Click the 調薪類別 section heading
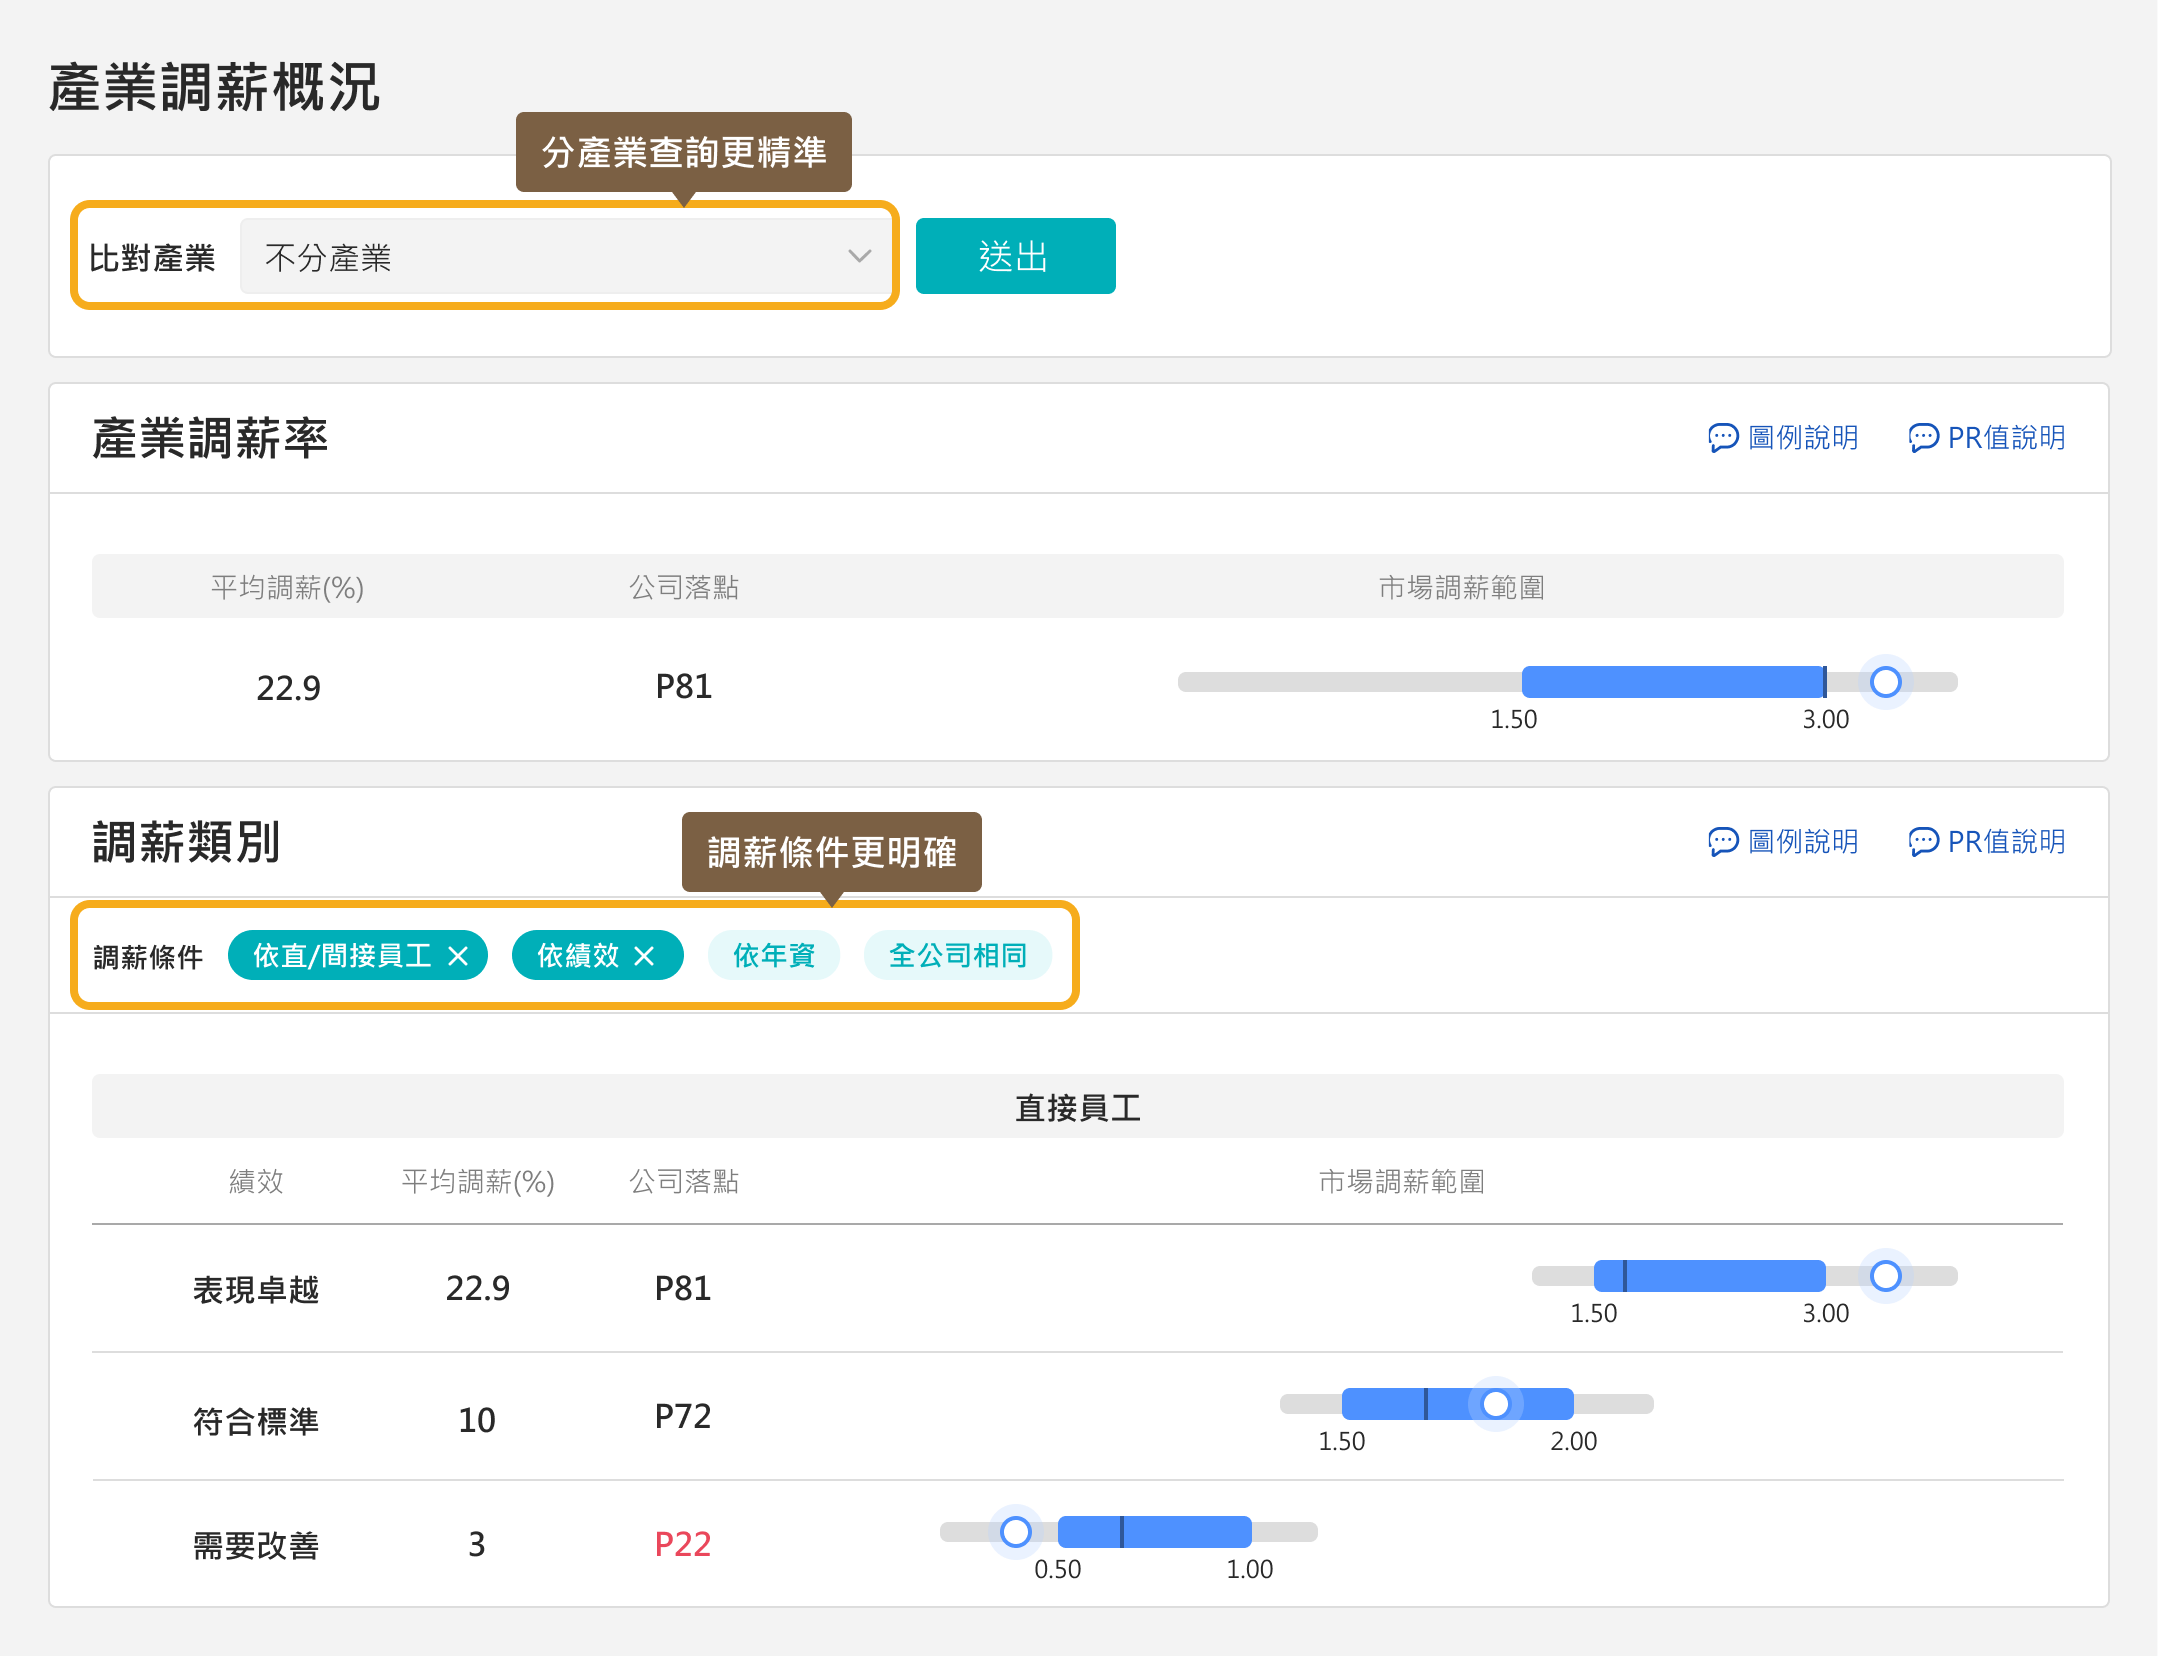The image size is (2158, 1656). (x=186, y=842)
